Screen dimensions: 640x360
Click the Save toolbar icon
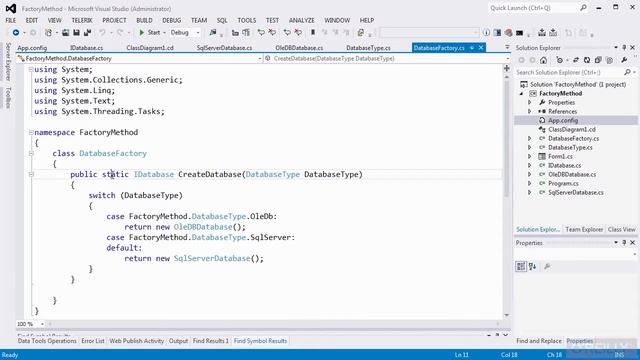76,32
